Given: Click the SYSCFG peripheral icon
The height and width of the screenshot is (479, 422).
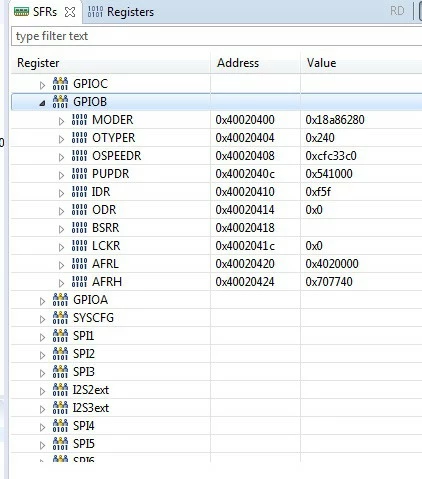Looking at the screenshot, I should coord(60,318).
